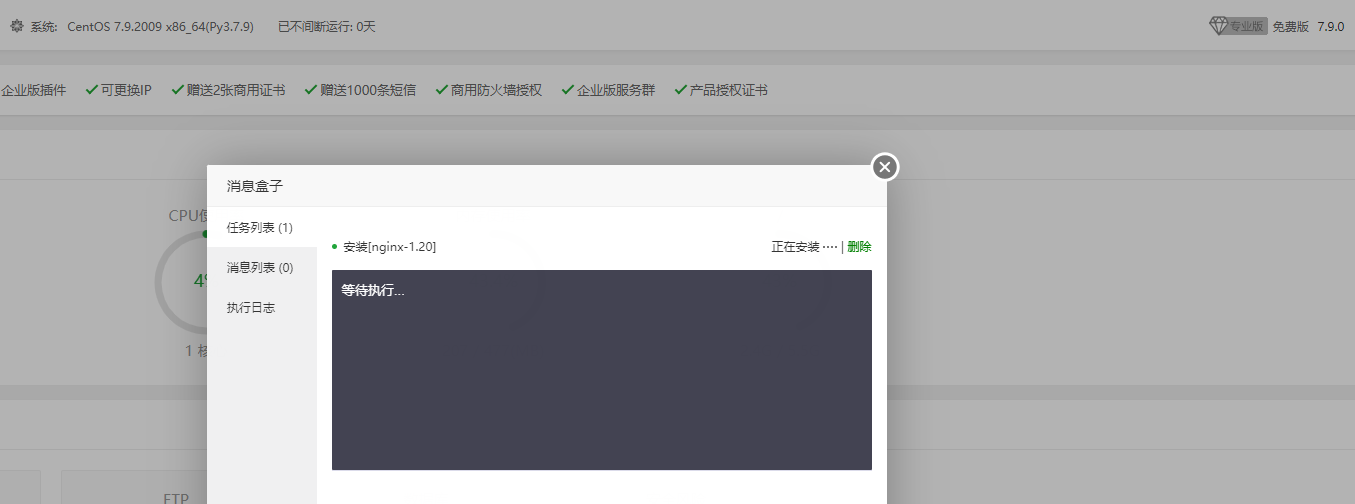
Task: Click the FTP card in background page
Action: 134,488
